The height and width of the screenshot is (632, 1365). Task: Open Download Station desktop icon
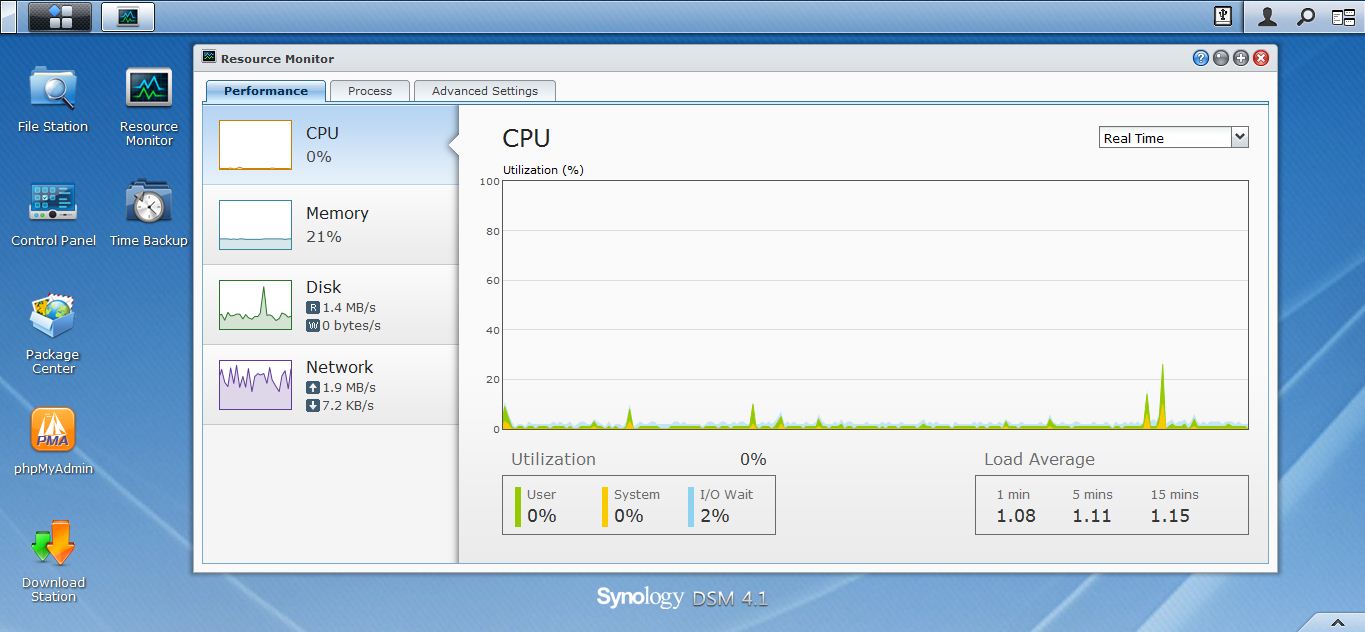[53, 546]
